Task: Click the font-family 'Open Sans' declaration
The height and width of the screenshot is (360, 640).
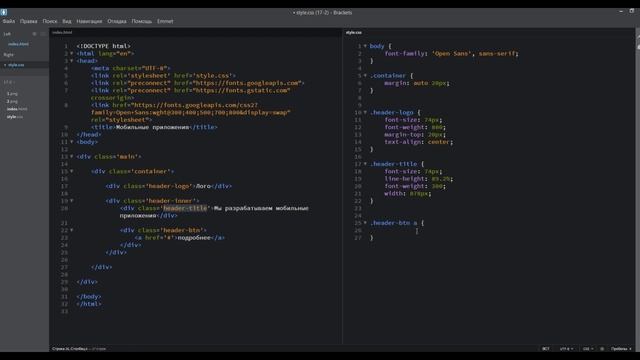Action: pyautogui.click(x=451, y=53)
